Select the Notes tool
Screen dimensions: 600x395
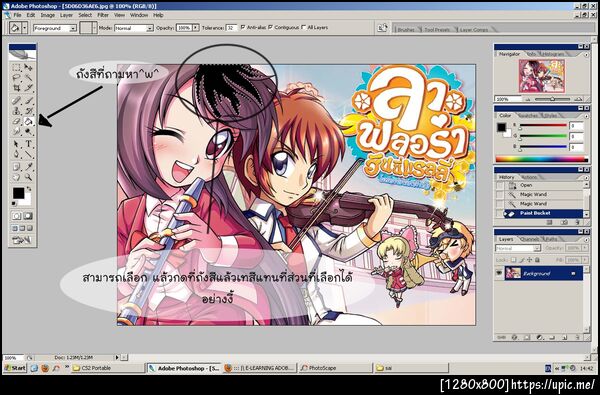16,167
